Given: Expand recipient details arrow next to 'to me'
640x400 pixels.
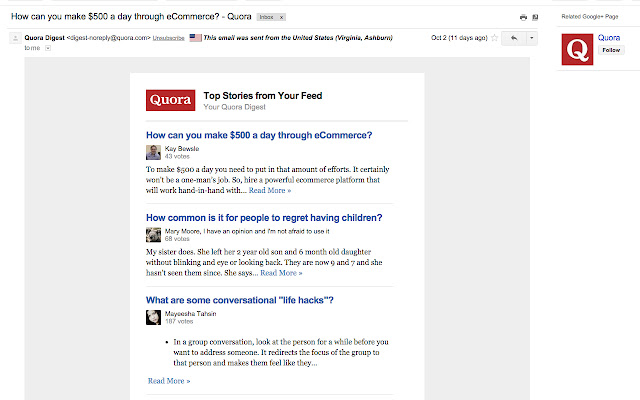Looking at the screenshot, I should pyautogui.click(x=48, y=48).
